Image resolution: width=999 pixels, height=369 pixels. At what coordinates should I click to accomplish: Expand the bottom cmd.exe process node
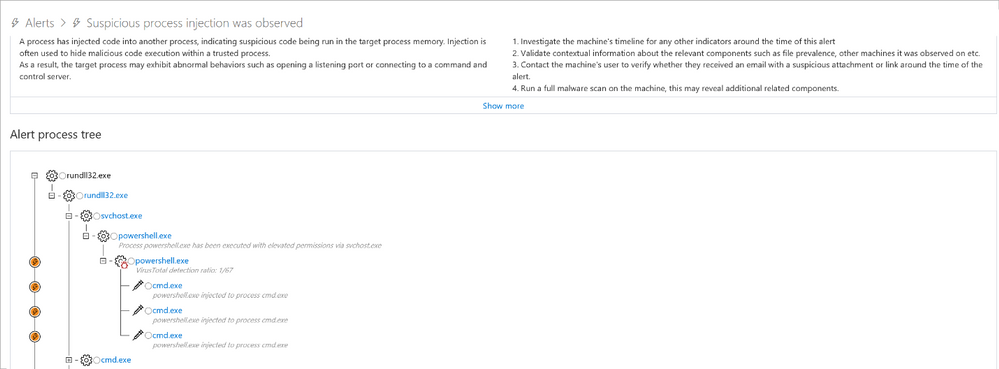coord(69,360)
